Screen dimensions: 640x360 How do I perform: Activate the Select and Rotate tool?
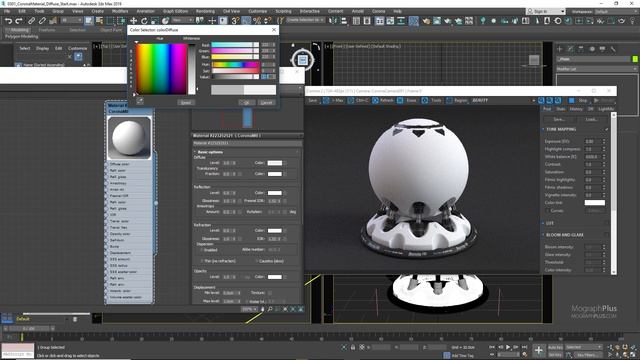click(144, 20)
